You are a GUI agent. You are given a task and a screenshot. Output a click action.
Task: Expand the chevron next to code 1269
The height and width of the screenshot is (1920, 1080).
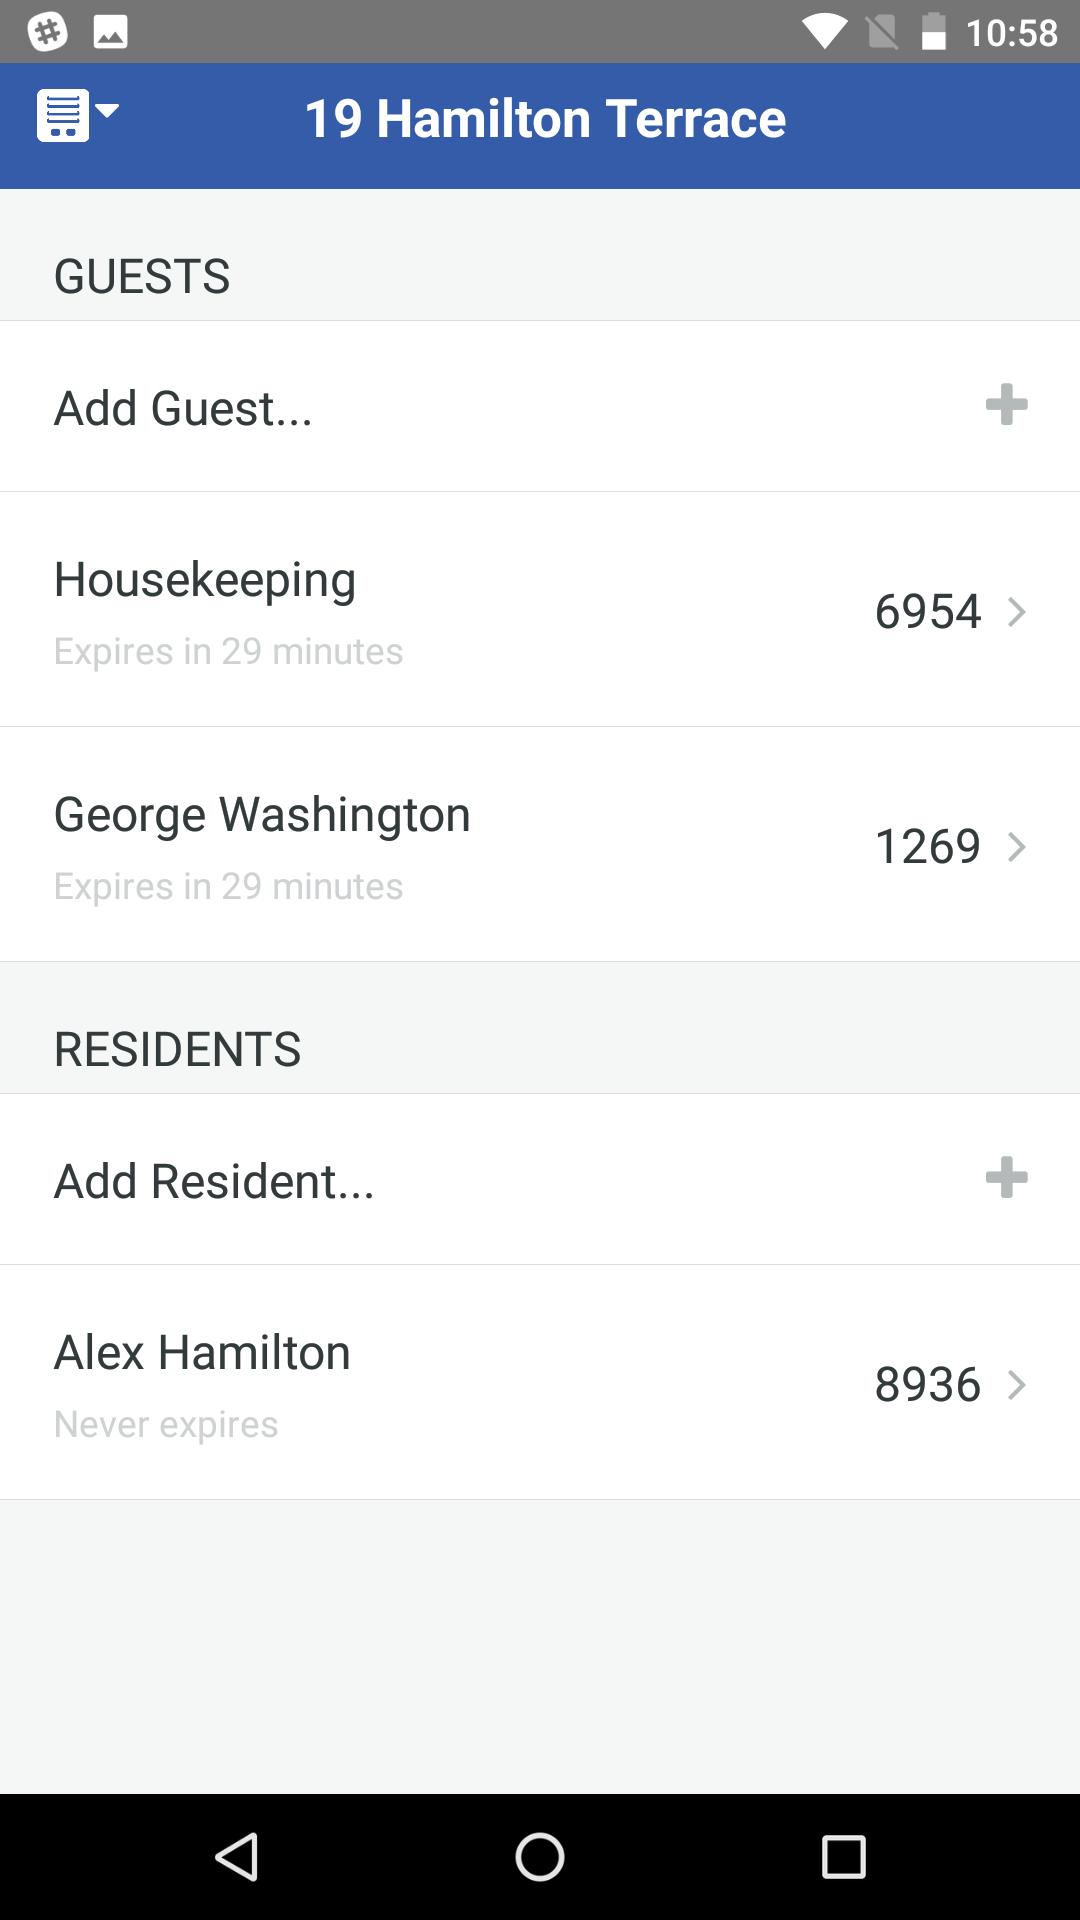coord(1017,847)
